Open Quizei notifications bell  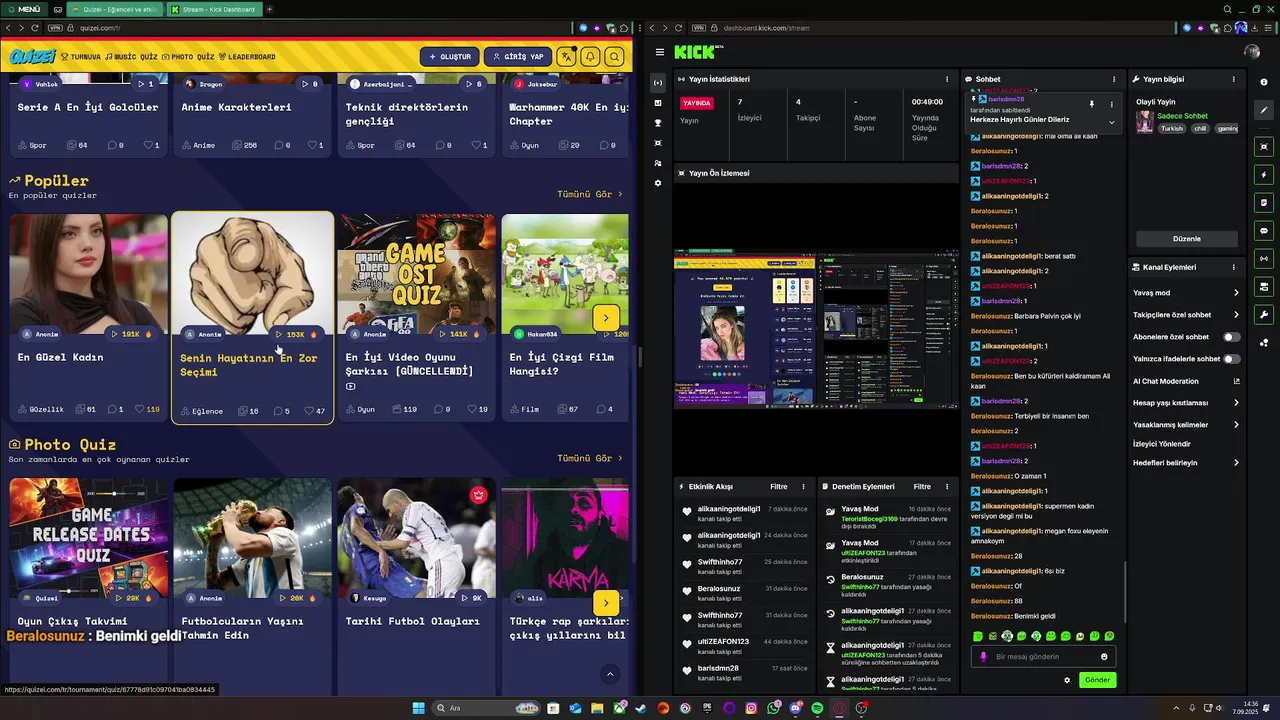click(x=590, y=57)
